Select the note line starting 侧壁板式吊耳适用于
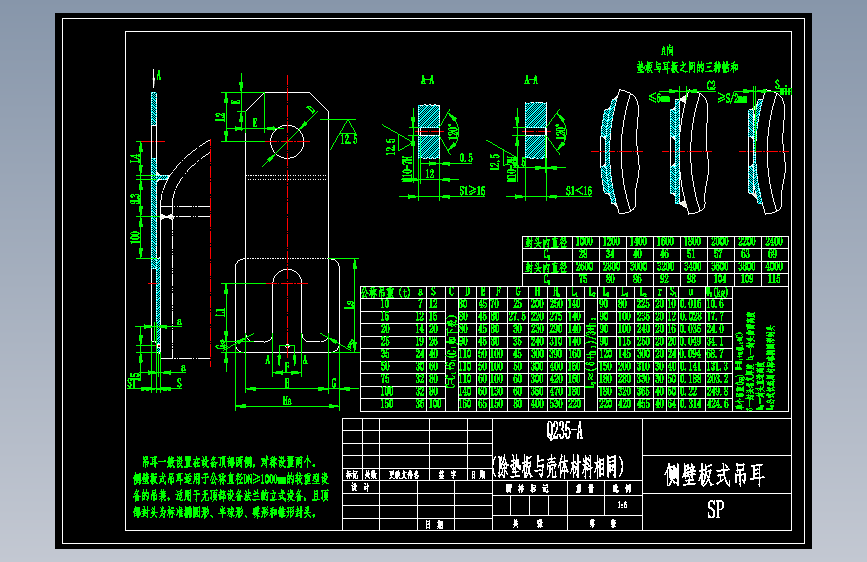The height and width of the screenshot is (562, 867). coord(231,478)
